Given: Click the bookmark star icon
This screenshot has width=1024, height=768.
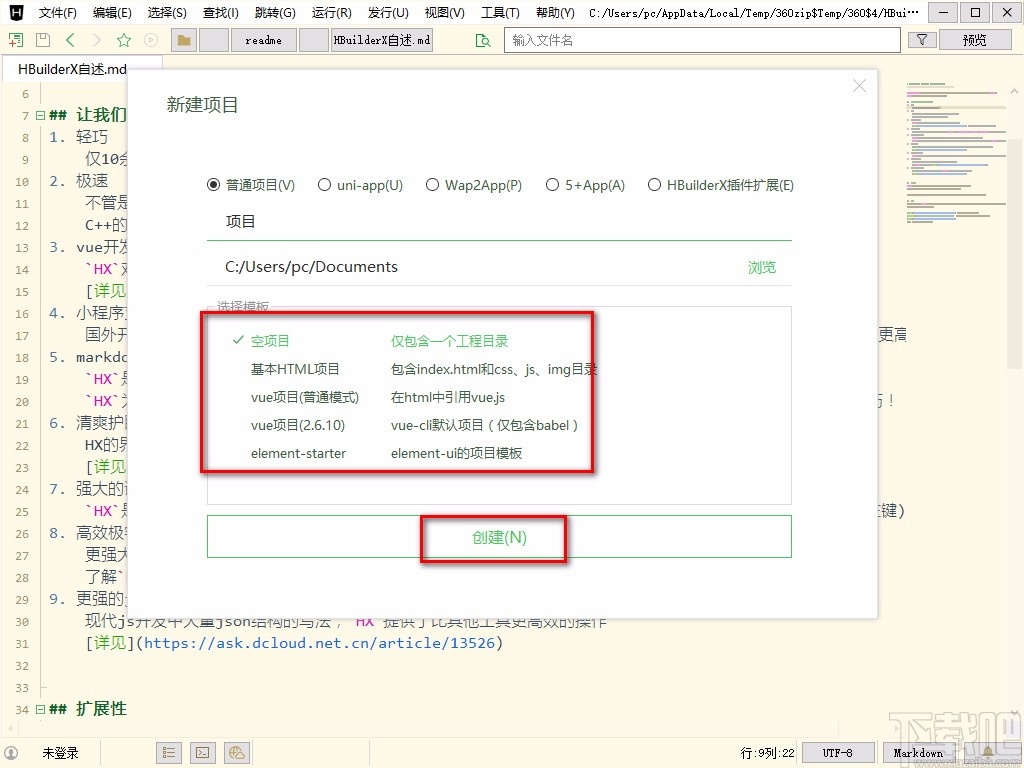Looking at the screenshot, I should pos(123,40).
